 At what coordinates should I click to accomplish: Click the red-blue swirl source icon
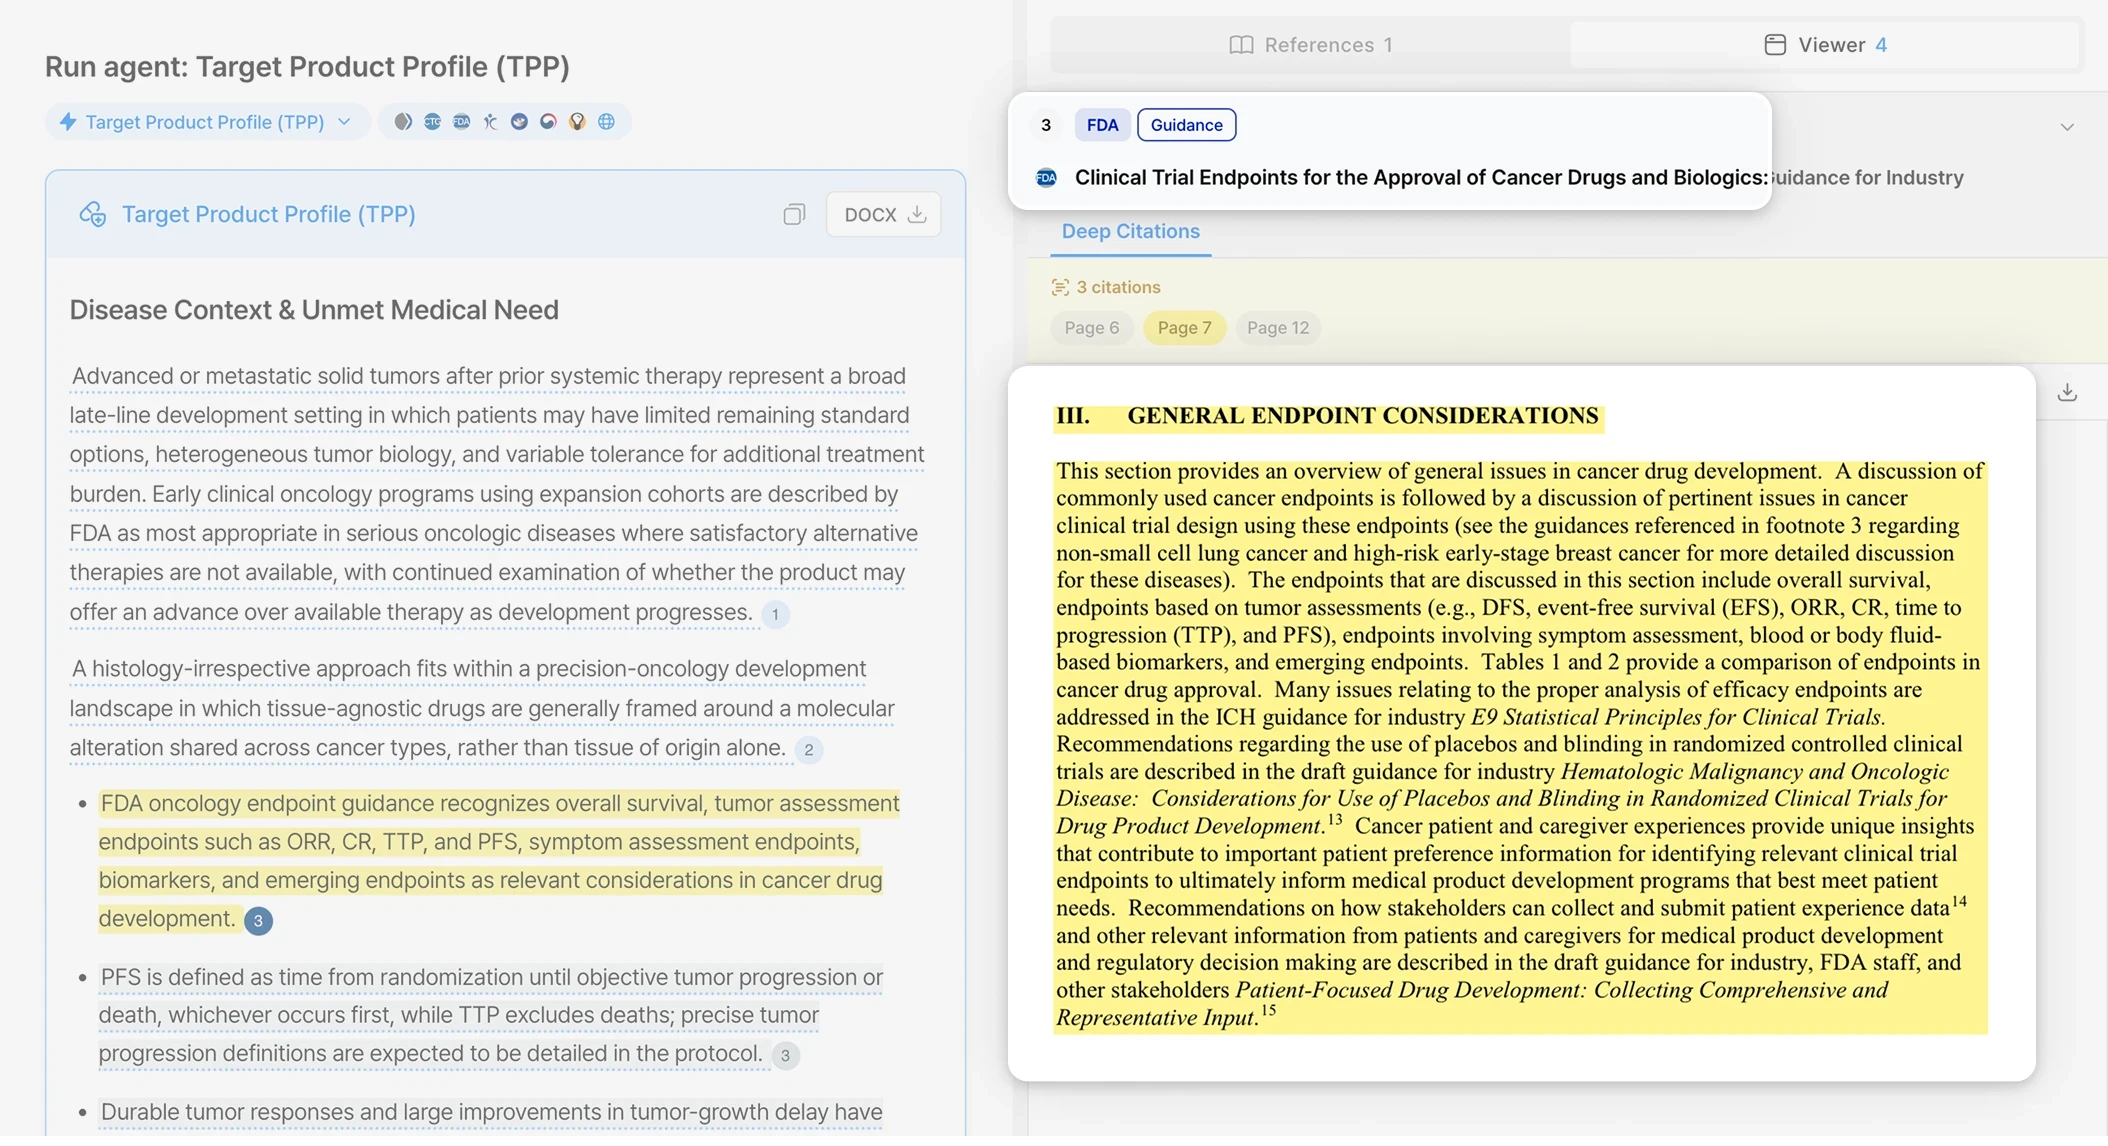click(x=548, y=122)
